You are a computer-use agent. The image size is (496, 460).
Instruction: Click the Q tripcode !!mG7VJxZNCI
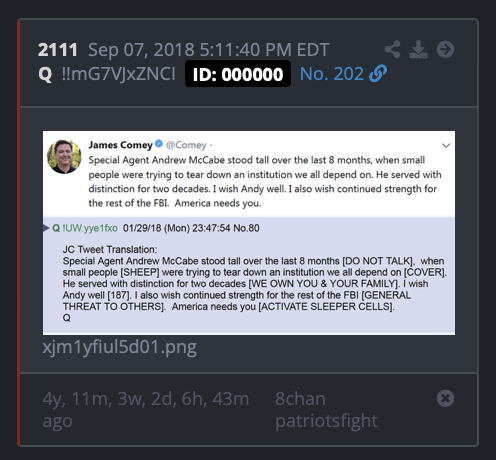point(118,74)
